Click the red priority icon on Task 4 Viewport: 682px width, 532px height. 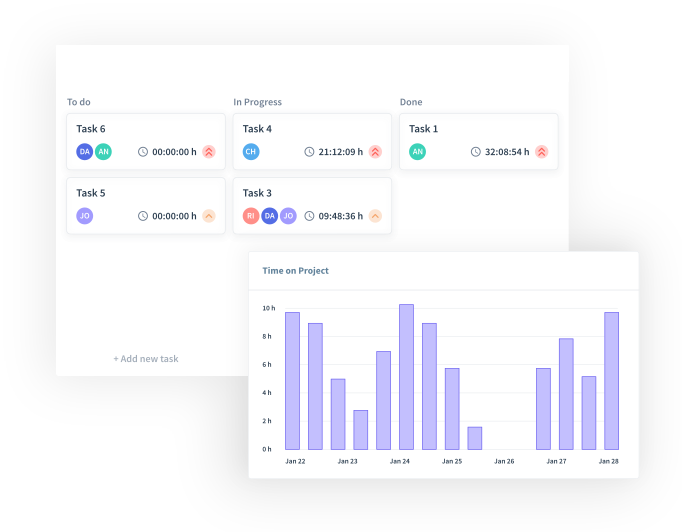pos(375,152)
